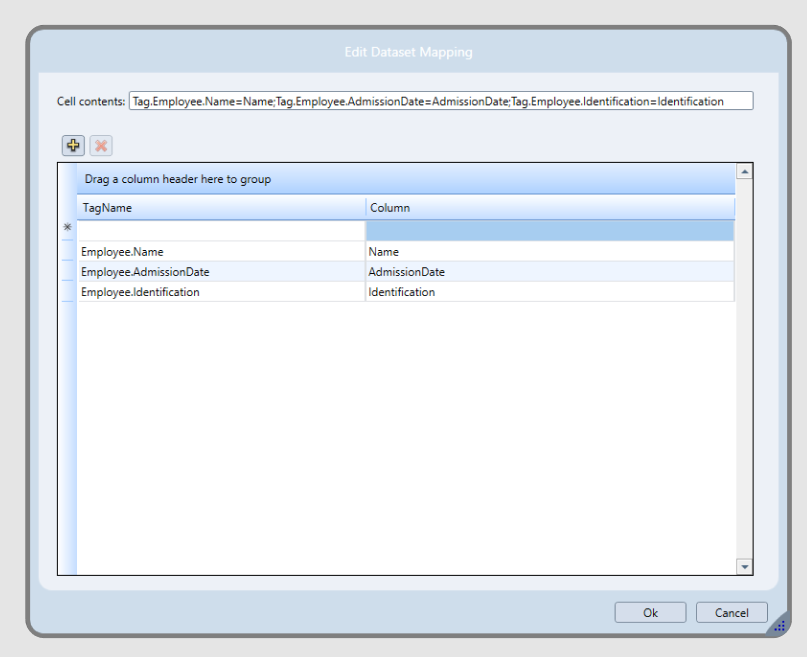
Task: Click the new row asterisk indicator
Action: 67,228
